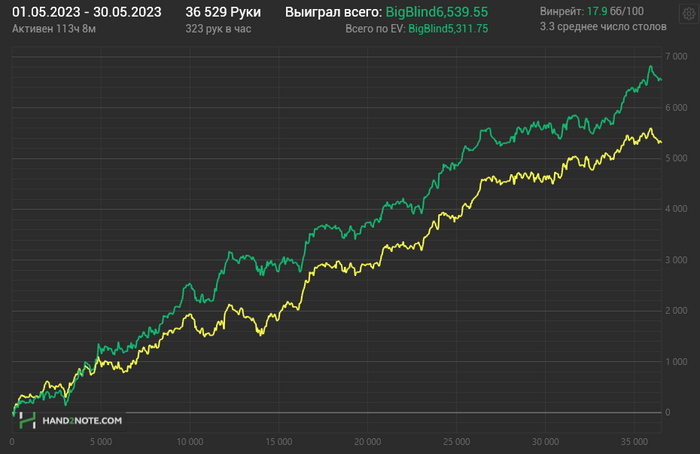
Task: Click the date range 01.05.2023 - 30.05.2023
Action: [87, 12]
